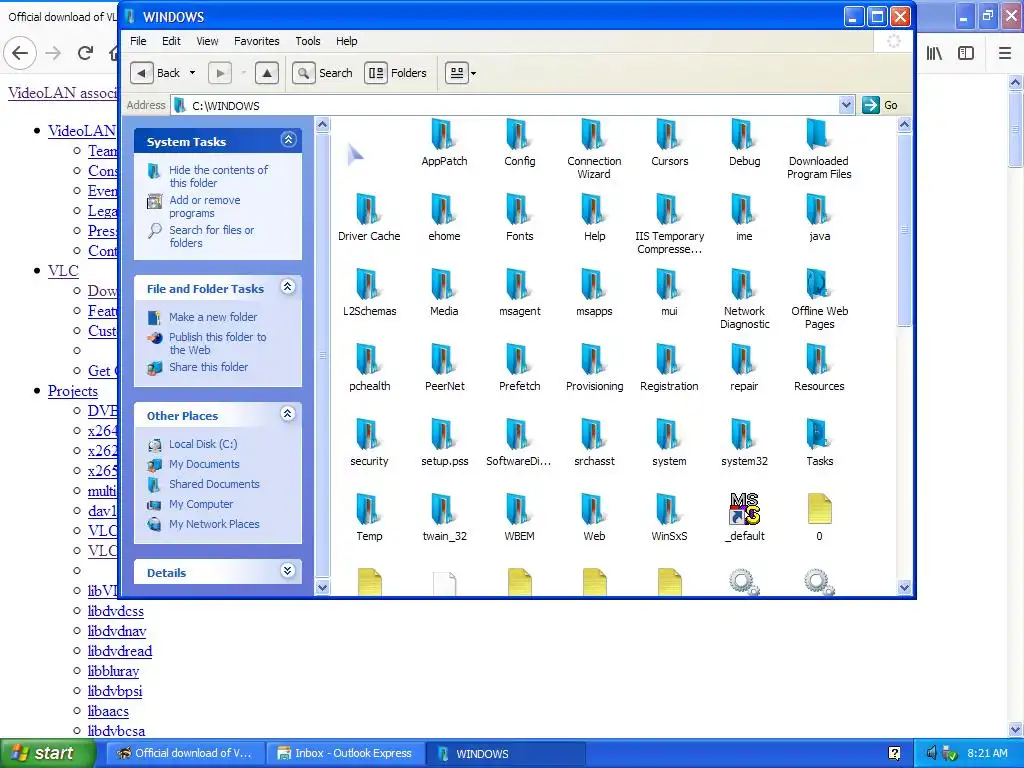This screenshot has height=768, width=1024.
Task: Select the Downloaded Program Files folder
Action: [819, 149]
